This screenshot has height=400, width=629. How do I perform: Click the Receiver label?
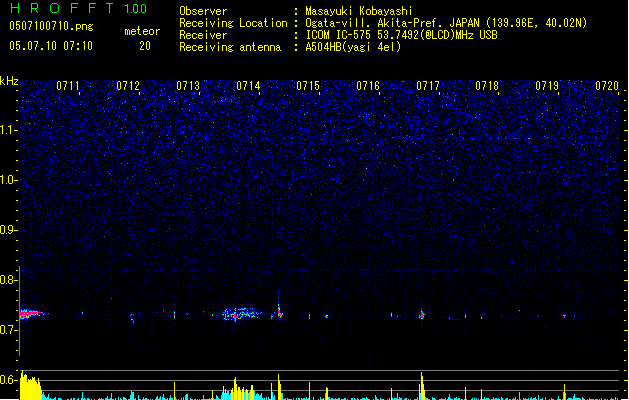click(x=203, y=35)
